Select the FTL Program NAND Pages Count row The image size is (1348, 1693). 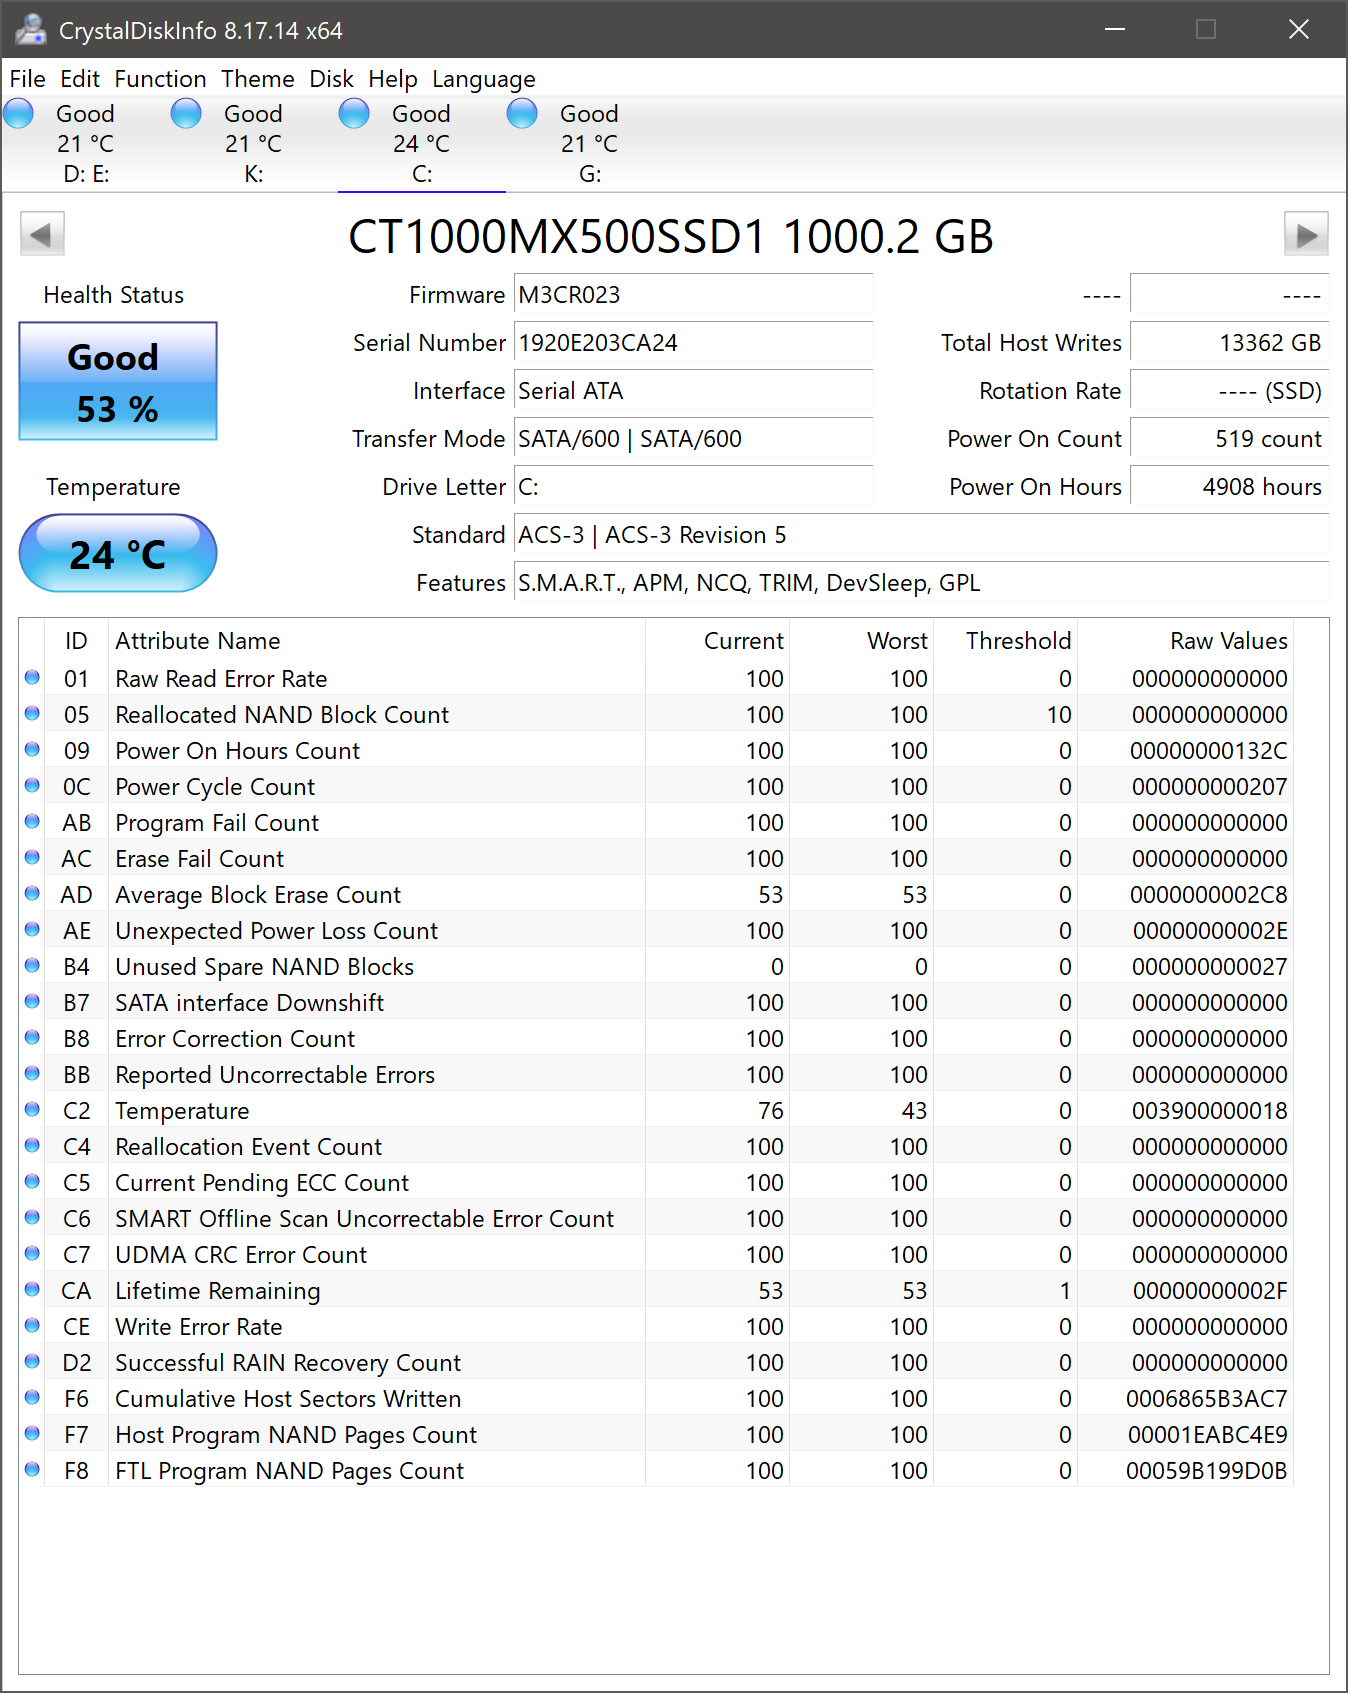(x=656, y=1470)
